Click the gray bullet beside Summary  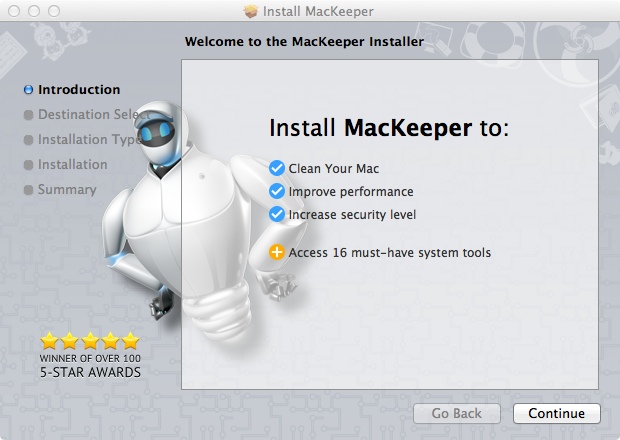pyautogui.click(x=28, y=190)
